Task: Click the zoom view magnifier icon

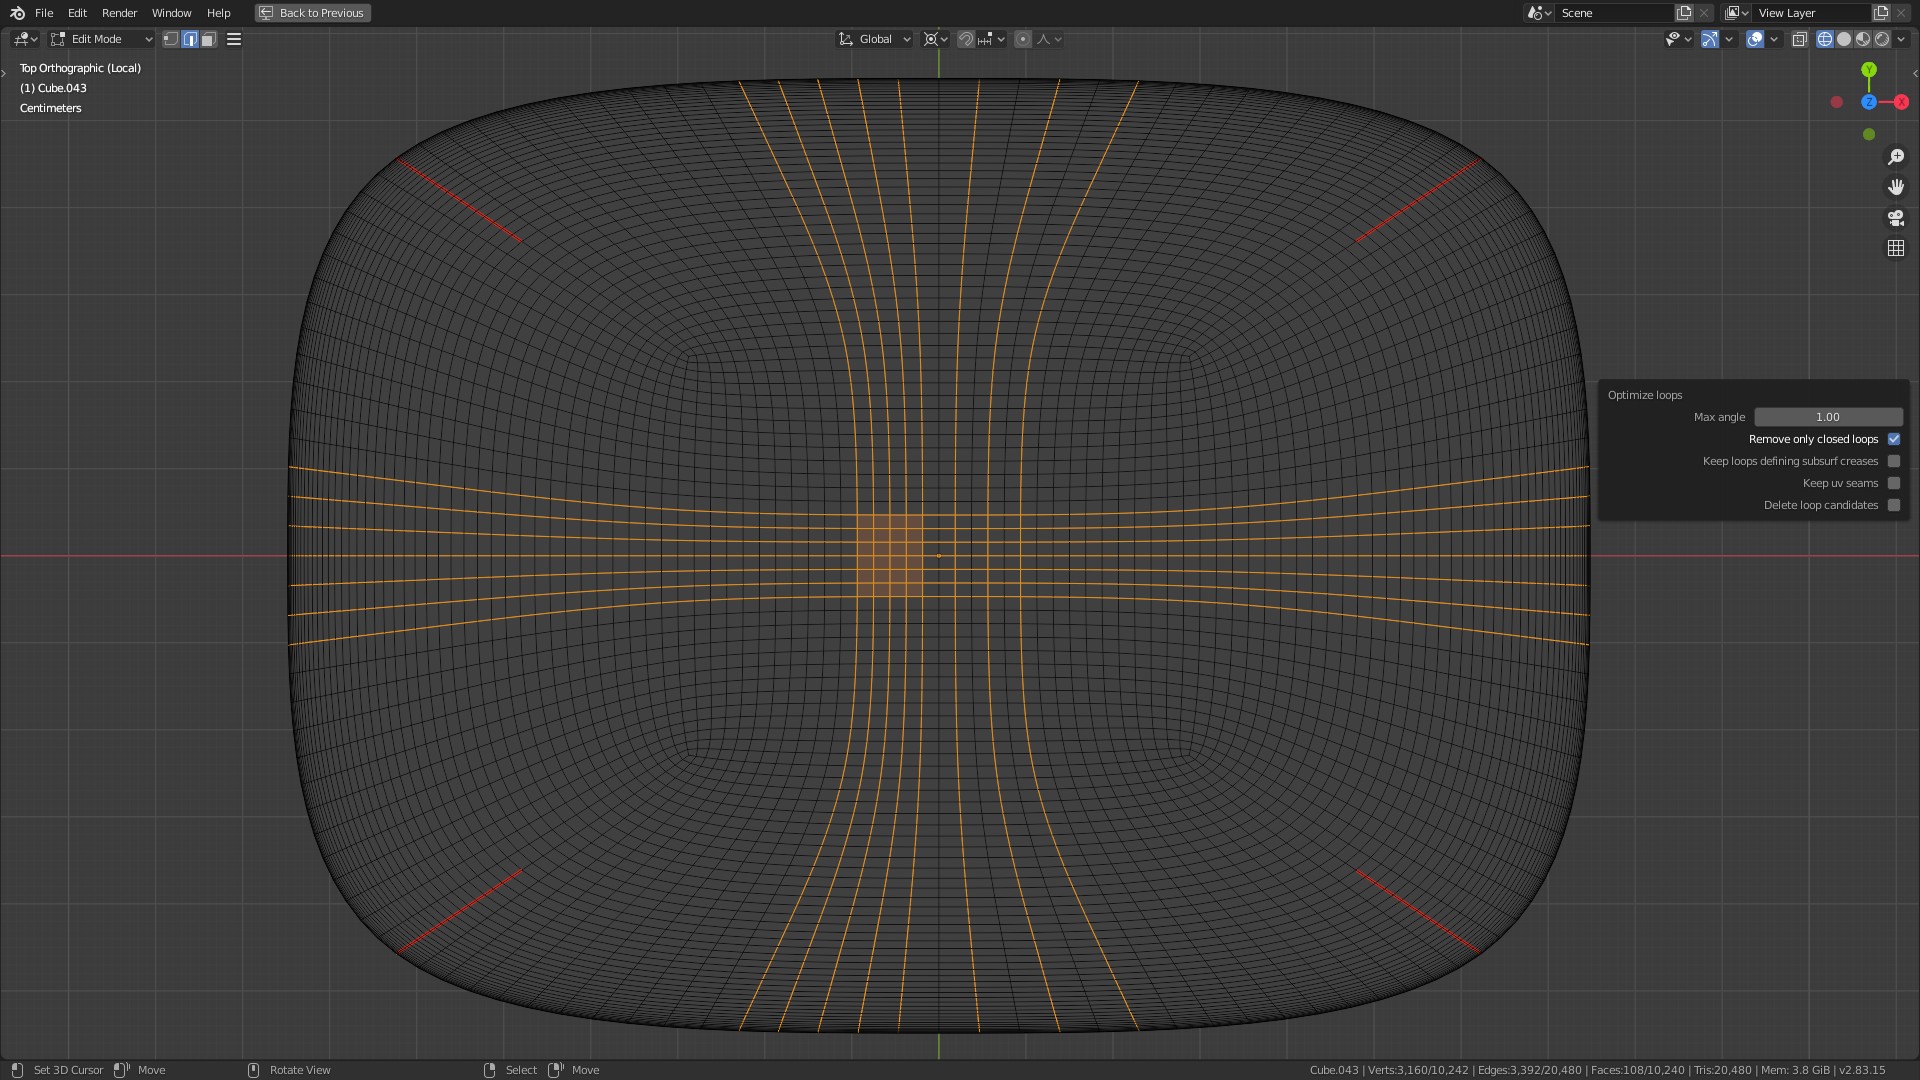Action: coord(1895,157)
